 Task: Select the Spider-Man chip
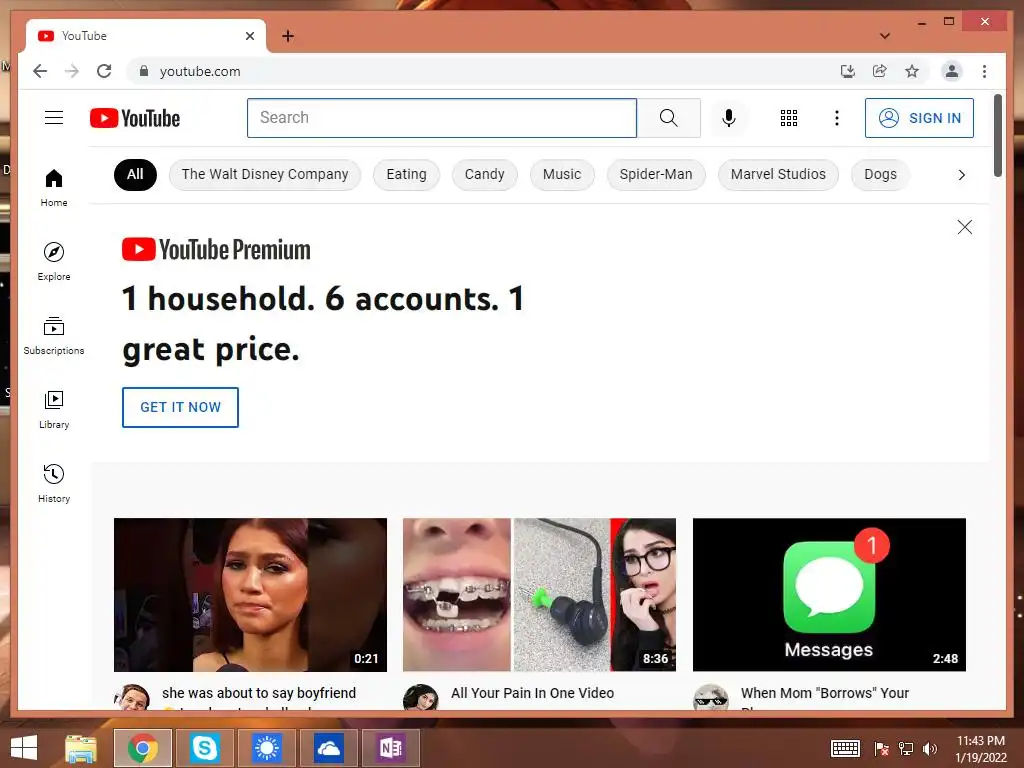(656, 174)
